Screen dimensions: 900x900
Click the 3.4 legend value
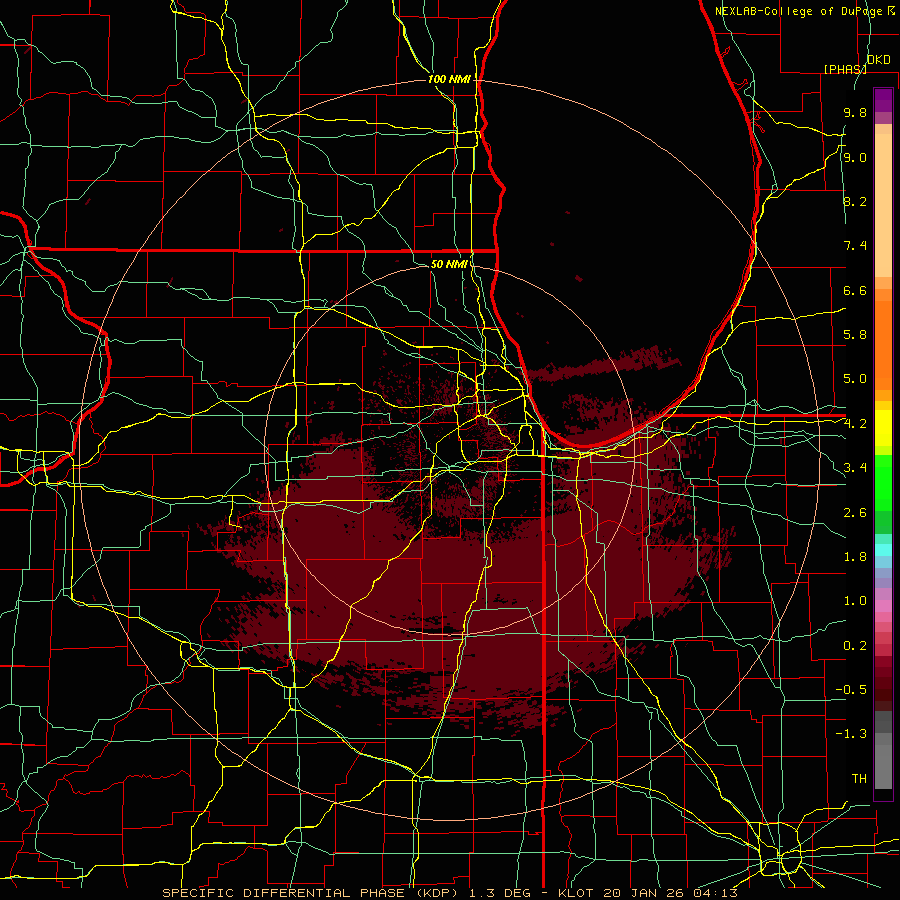click(855, 468)
